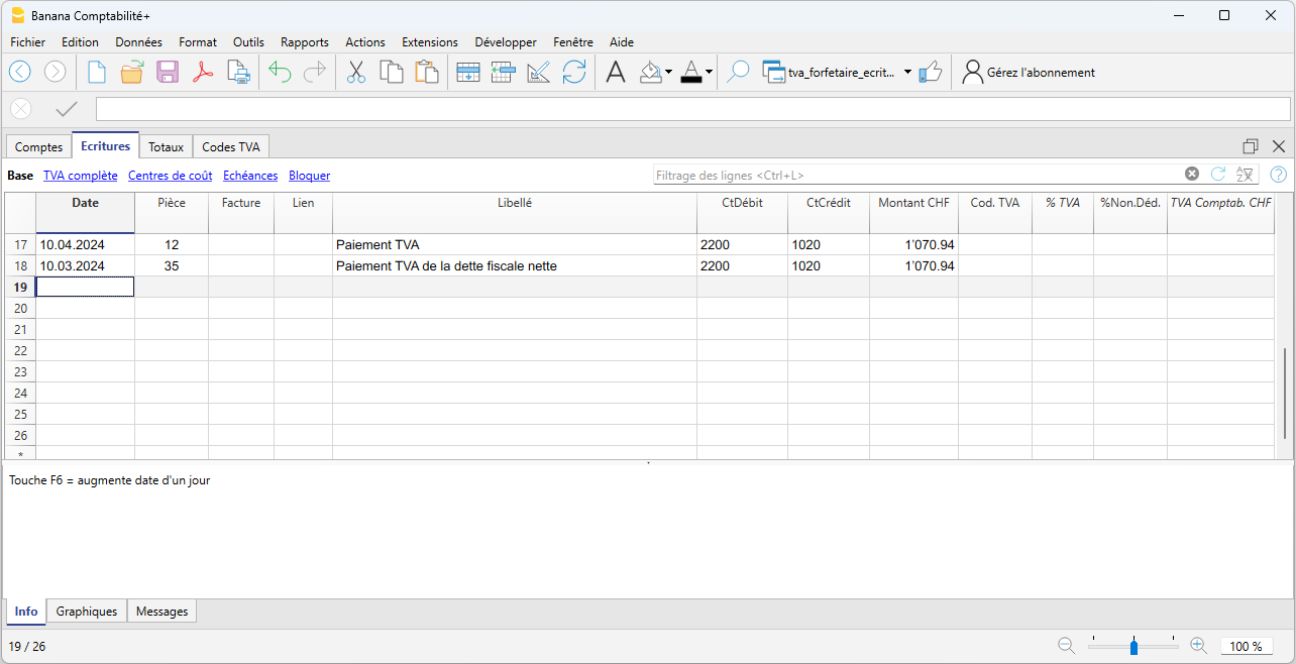Click the filter refresh icon
1296x664 pixels.
click(x=1218, y=174)
